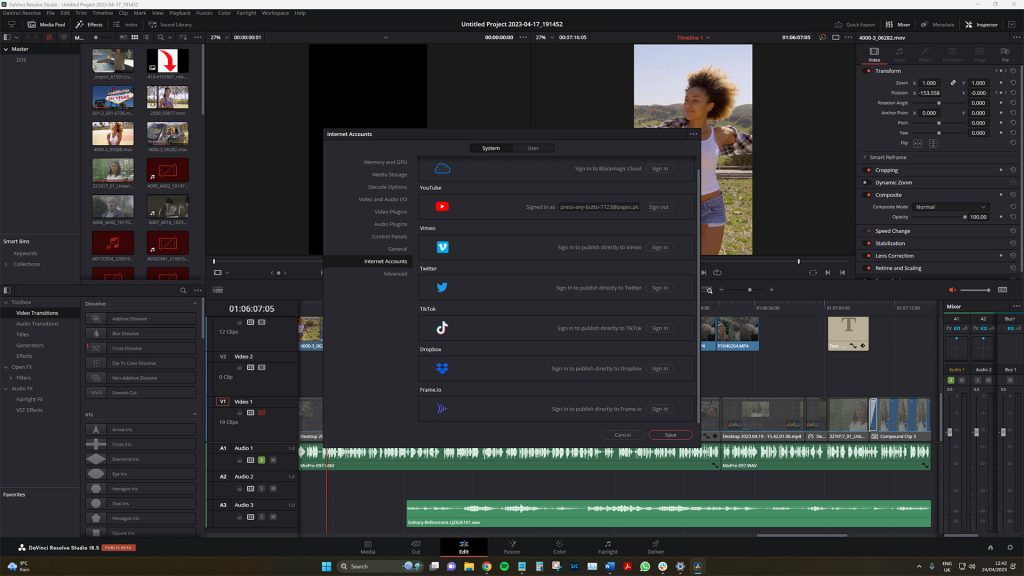The image size is (1024, 576).
Task: Collapse the Toolbox tree
Action: pyautogui.click(x=6, y=302)
